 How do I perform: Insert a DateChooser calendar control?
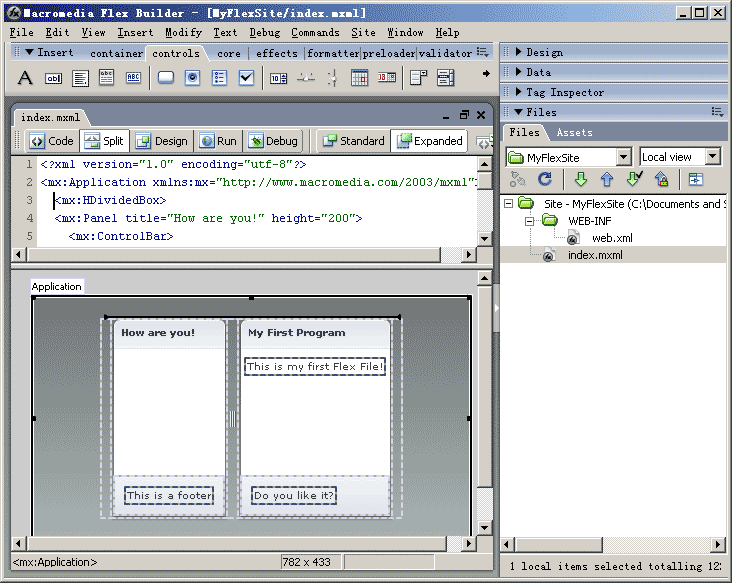pyautogui.click(x=359, y=77)
